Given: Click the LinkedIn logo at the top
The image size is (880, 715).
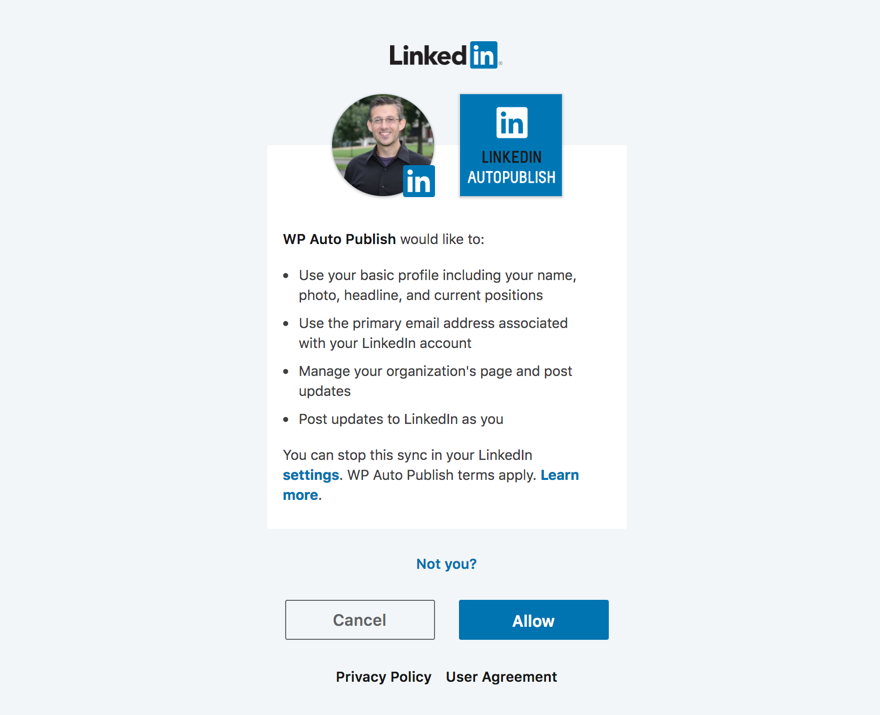Looking at the screenshot, I should tap(446, 55).
